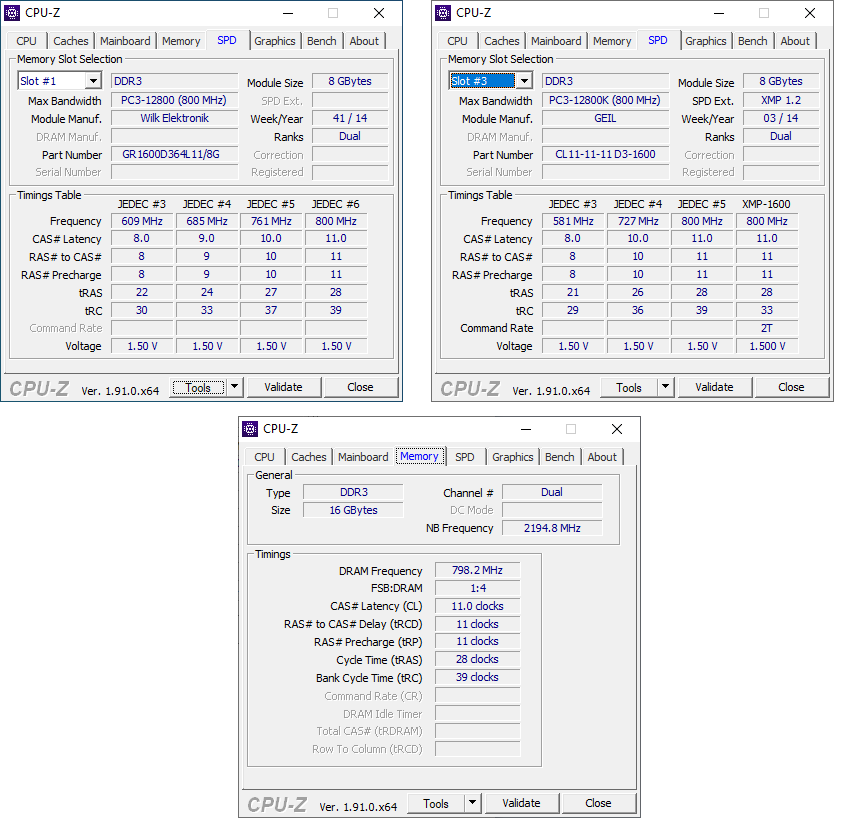Click FSB:DRAM value 1:4
Screen dimensions: 849x824
[478, 588]
